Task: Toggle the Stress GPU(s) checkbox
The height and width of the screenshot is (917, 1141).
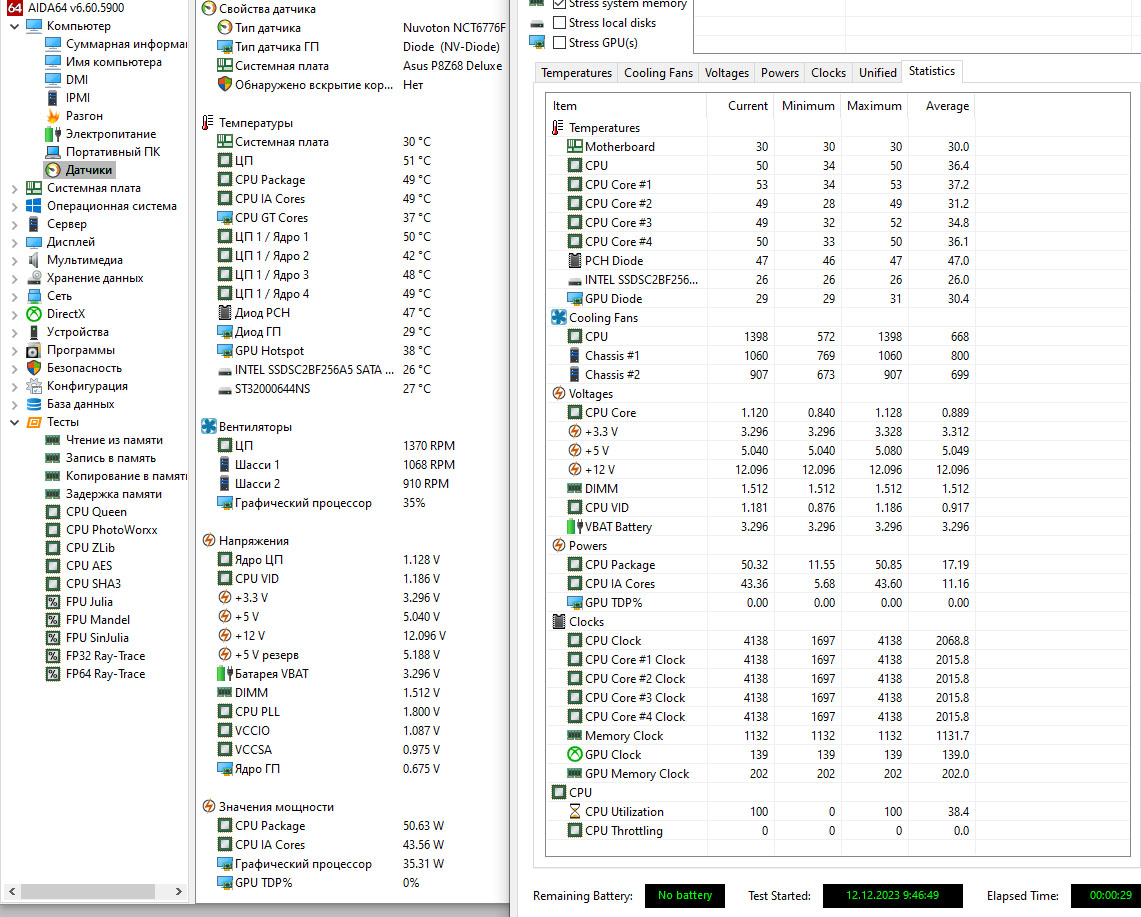Action: tap(560, 42)
